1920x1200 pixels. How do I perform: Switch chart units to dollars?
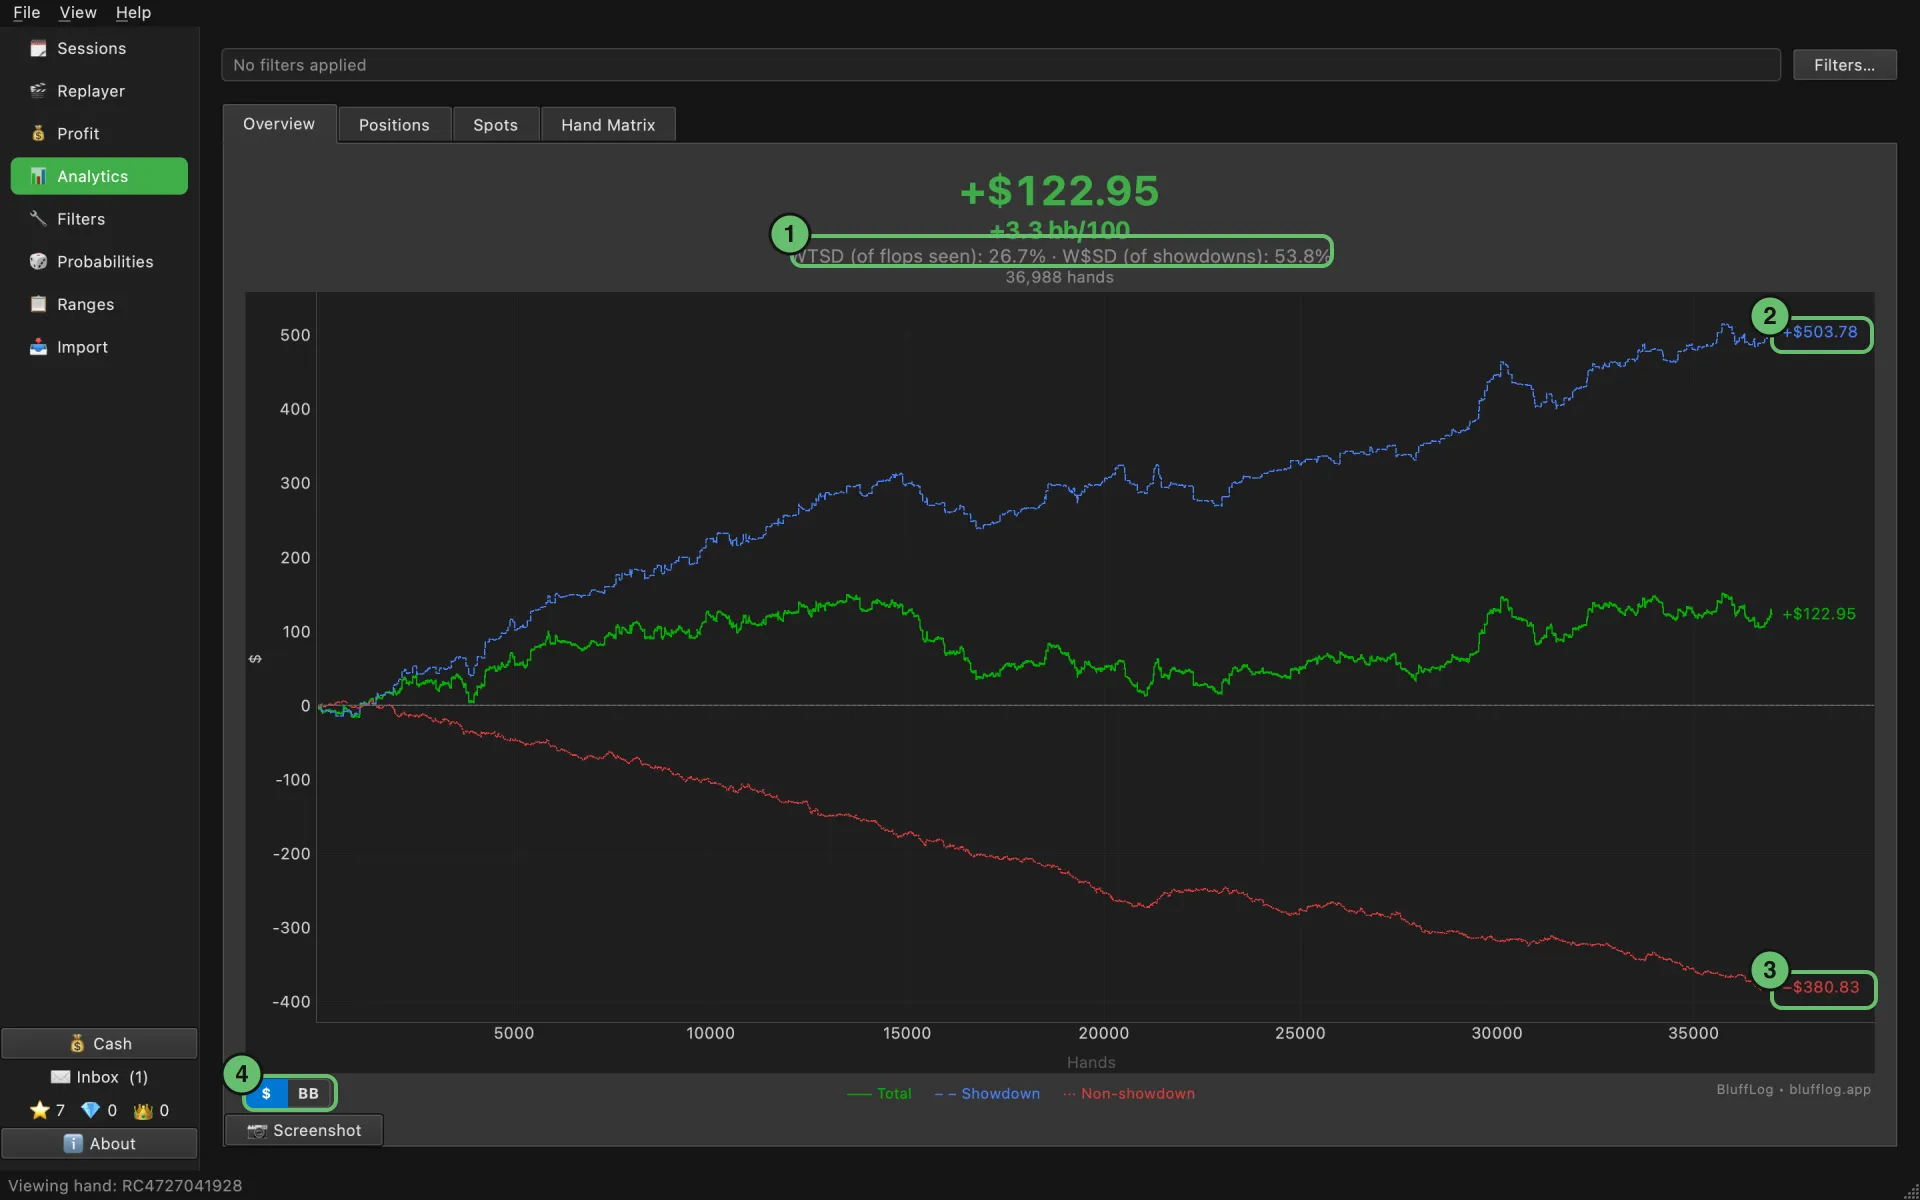pyautogui.click(x=267, y=1093)
